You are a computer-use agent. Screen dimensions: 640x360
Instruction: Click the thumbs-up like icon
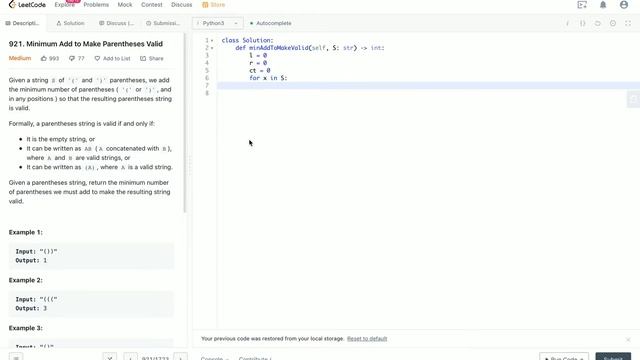tap(44, 58)
